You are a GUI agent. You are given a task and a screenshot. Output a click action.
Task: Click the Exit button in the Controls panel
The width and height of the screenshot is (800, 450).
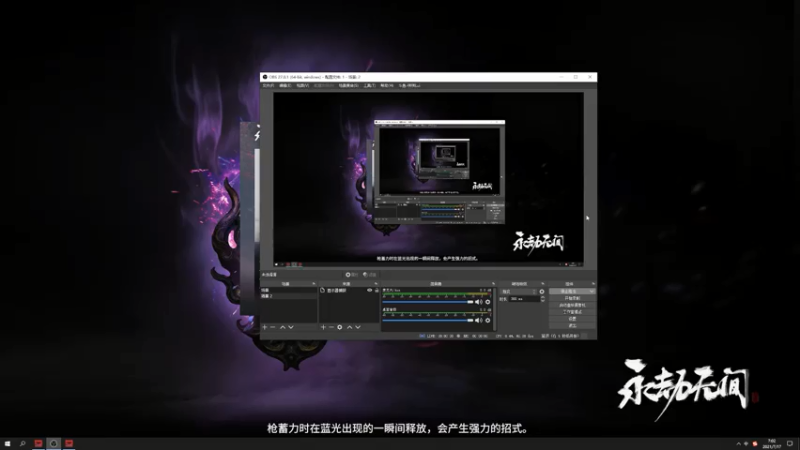pyautogui.click(x=572, y=326)
